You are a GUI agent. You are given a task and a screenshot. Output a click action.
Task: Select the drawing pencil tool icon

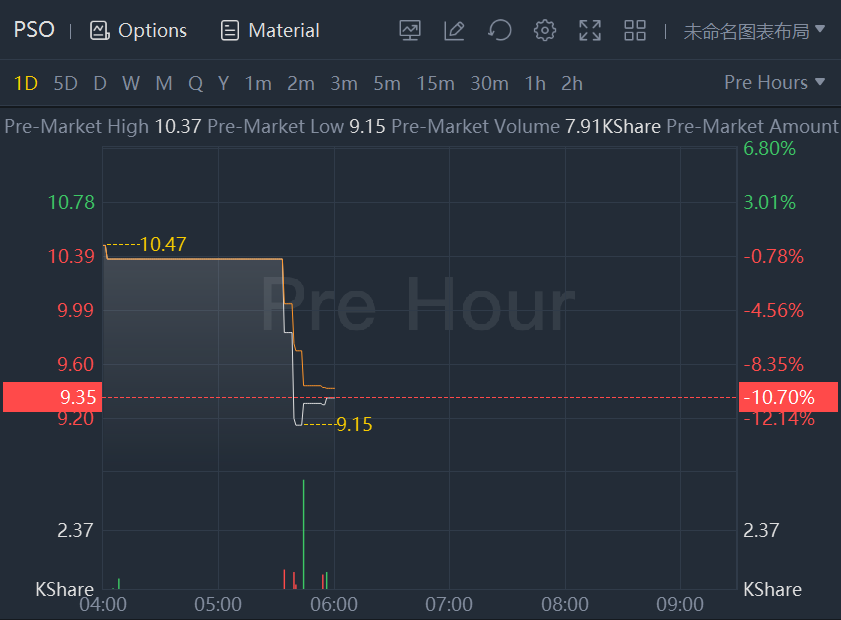pyautogui.click(x=454, y=30)
